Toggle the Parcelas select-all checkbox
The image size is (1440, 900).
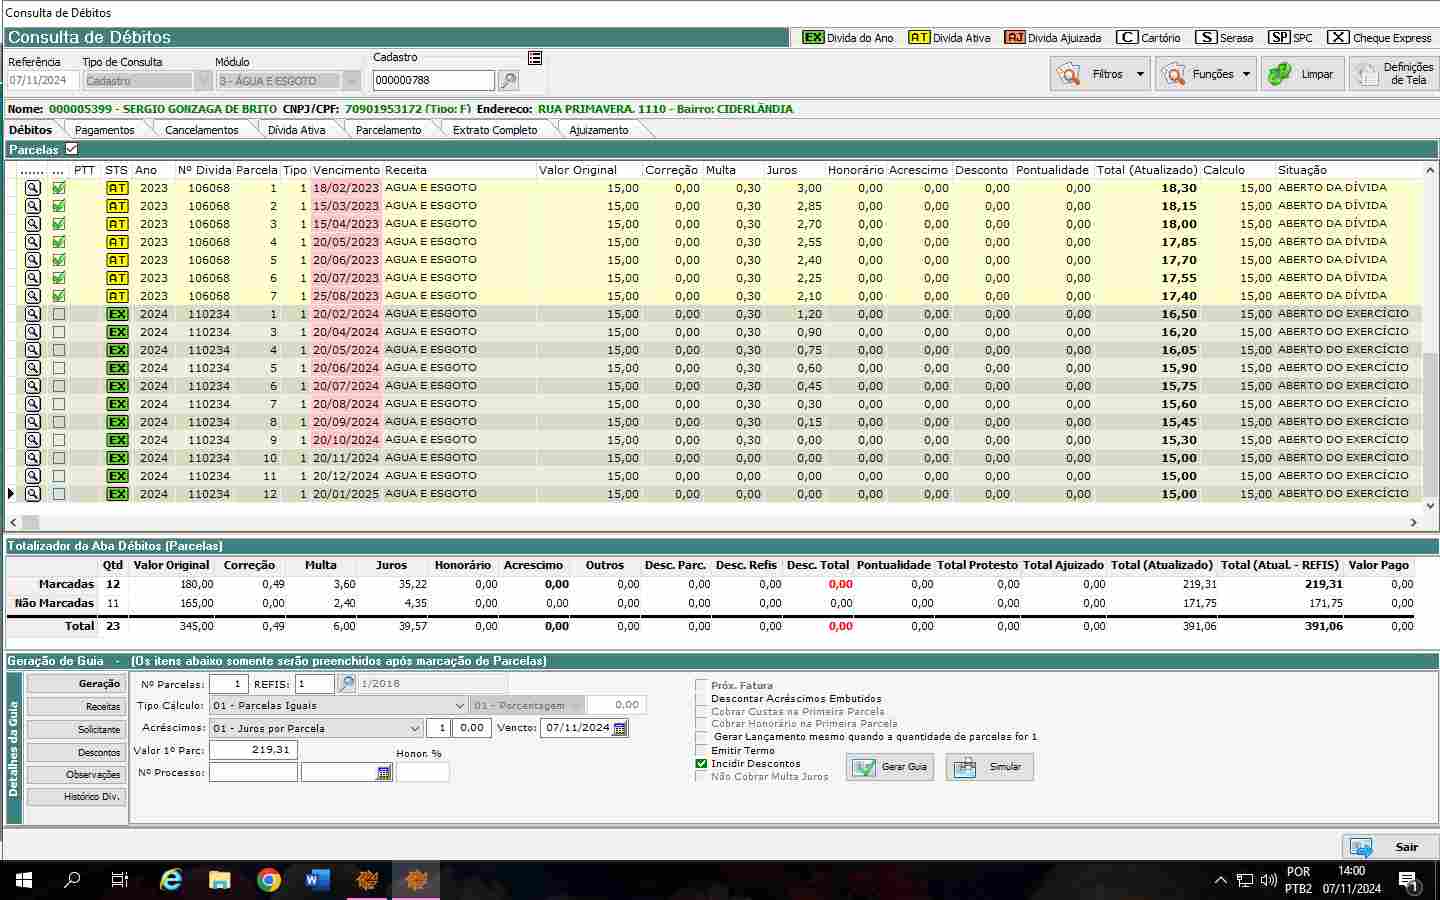71,149
